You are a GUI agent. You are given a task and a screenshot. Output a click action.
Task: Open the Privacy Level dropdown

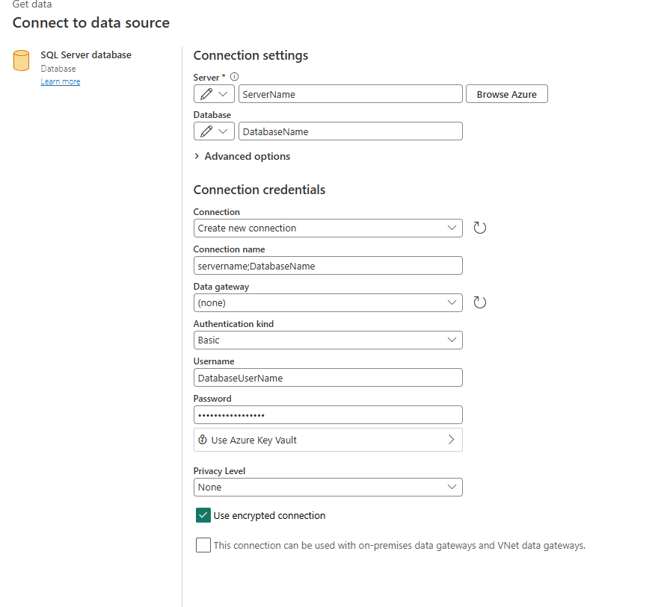(328, 487)
